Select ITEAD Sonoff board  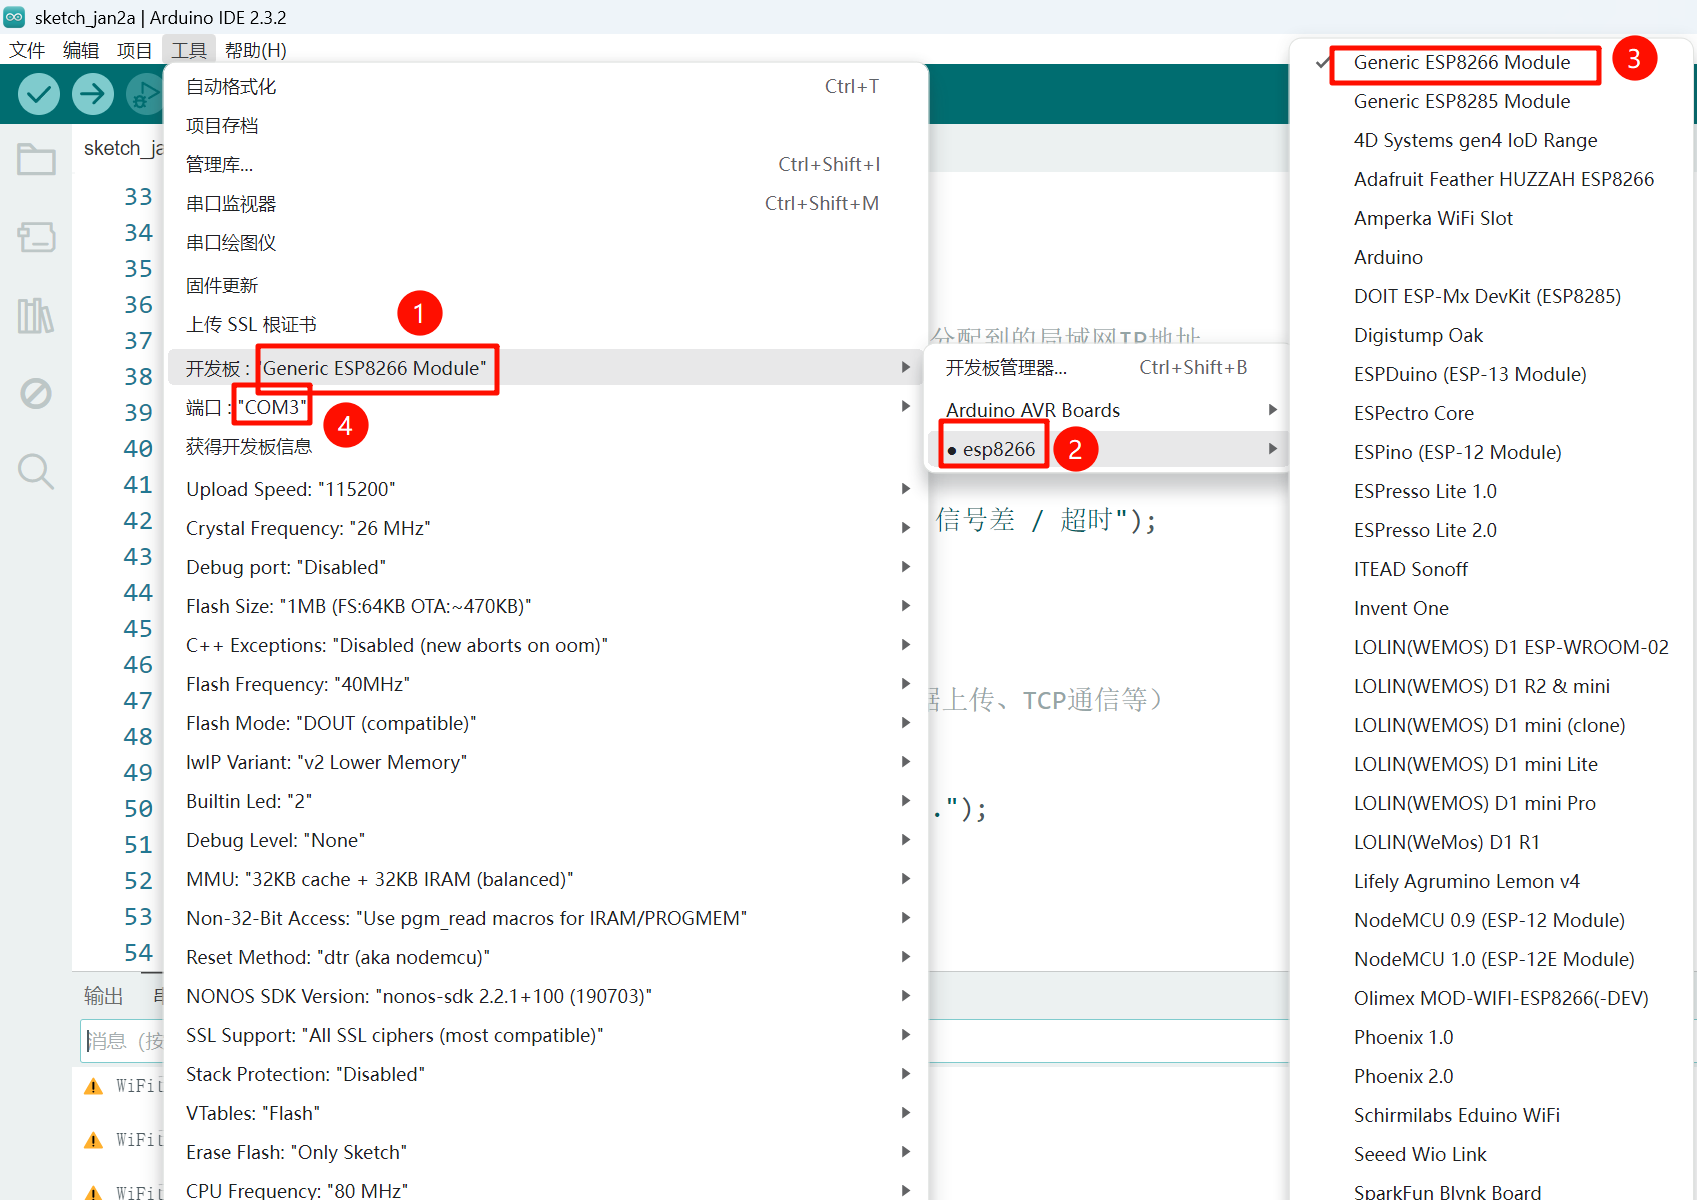point(1491,569)
